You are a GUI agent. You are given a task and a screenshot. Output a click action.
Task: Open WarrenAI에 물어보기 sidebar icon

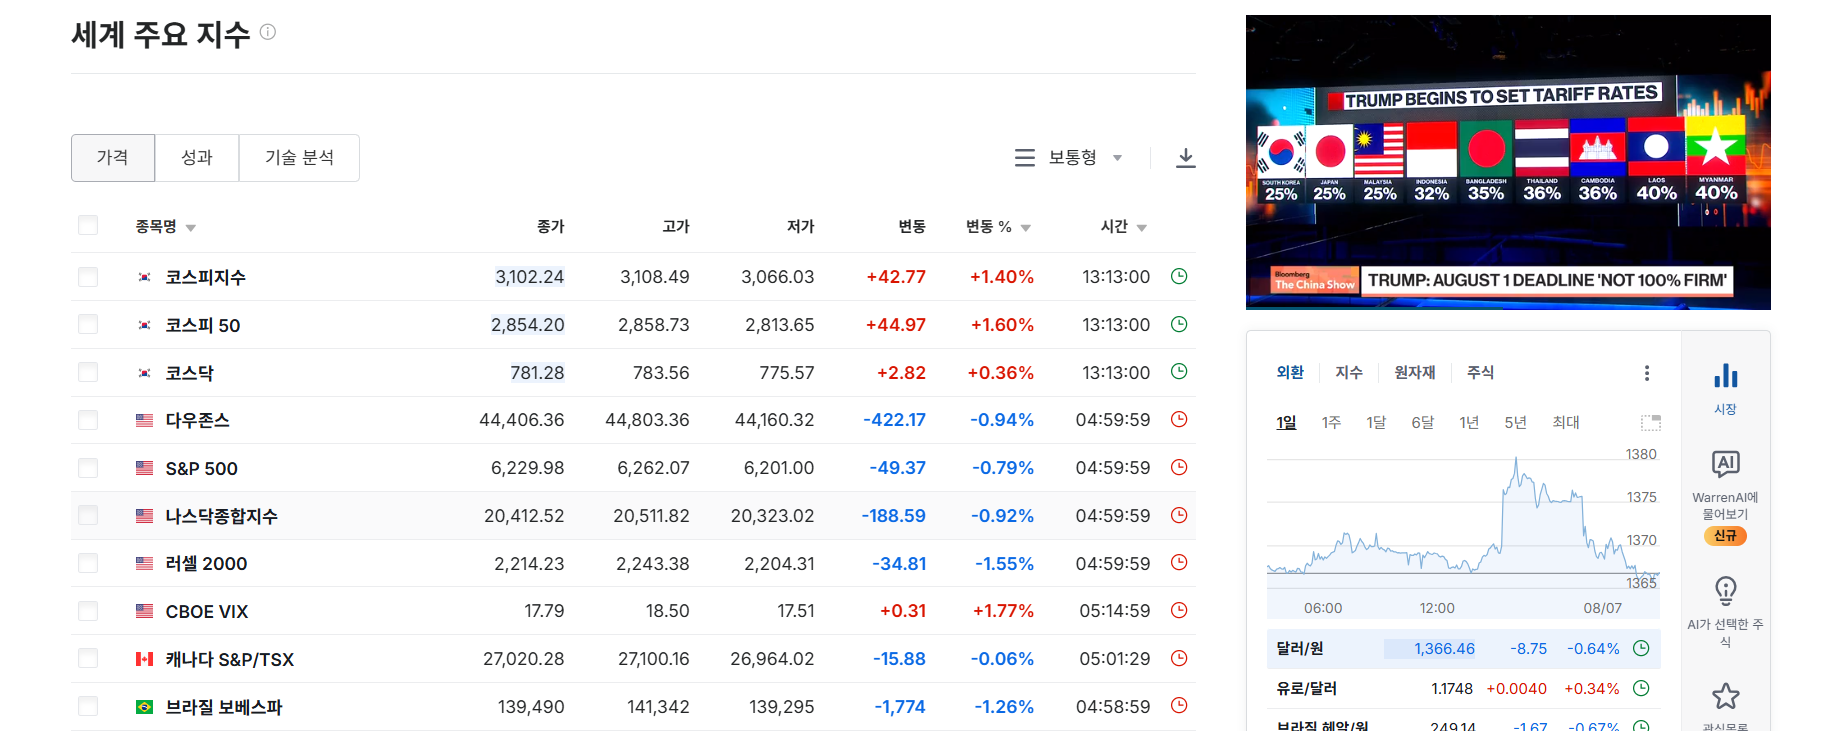point(1726,464)
